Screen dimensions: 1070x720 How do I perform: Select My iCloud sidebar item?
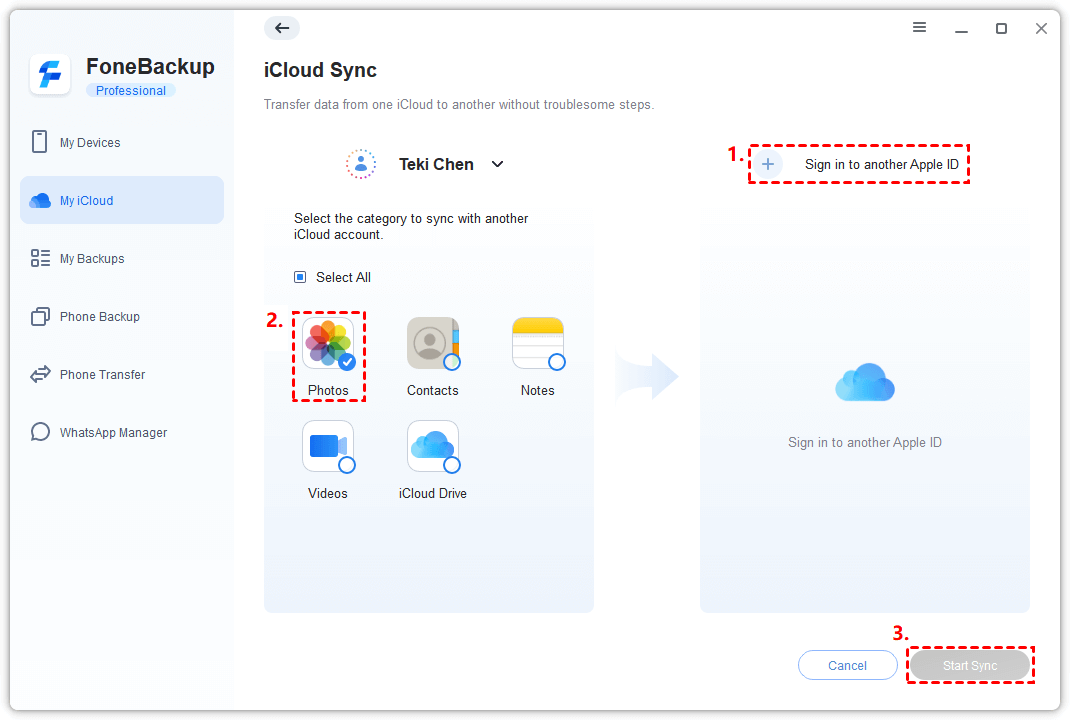121,200
